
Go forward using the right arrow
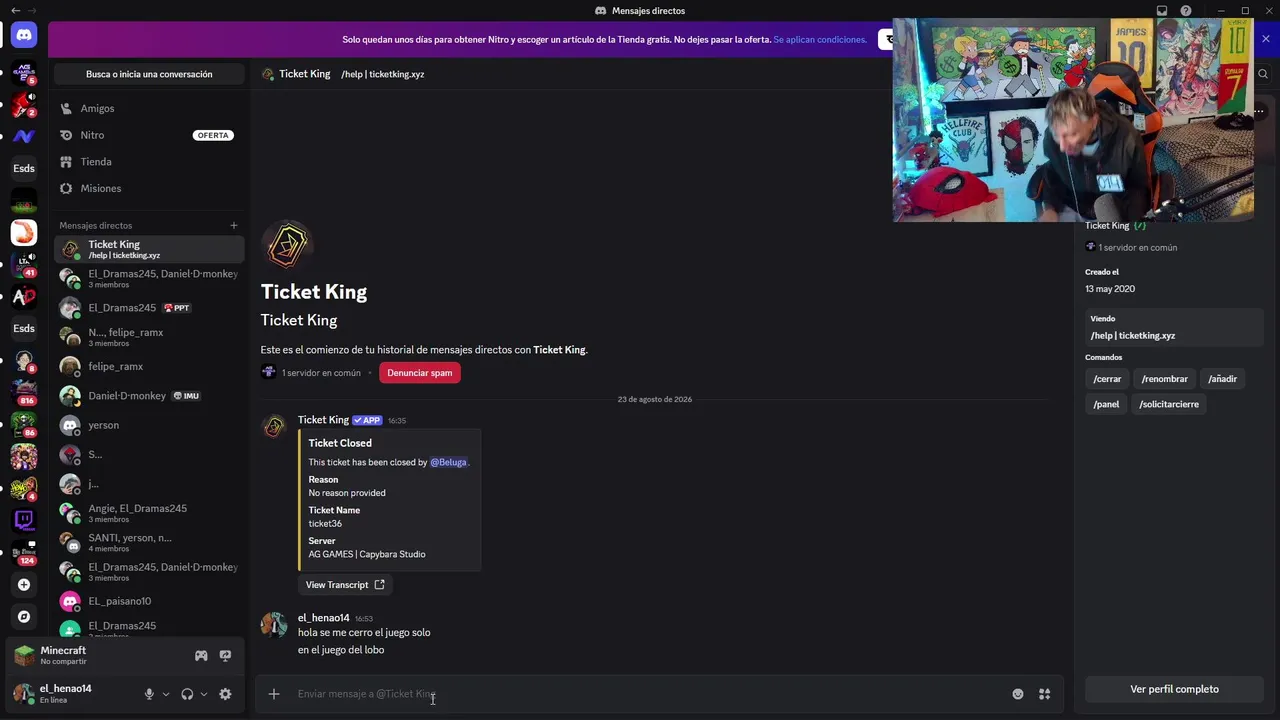click(x=32, y=10)
